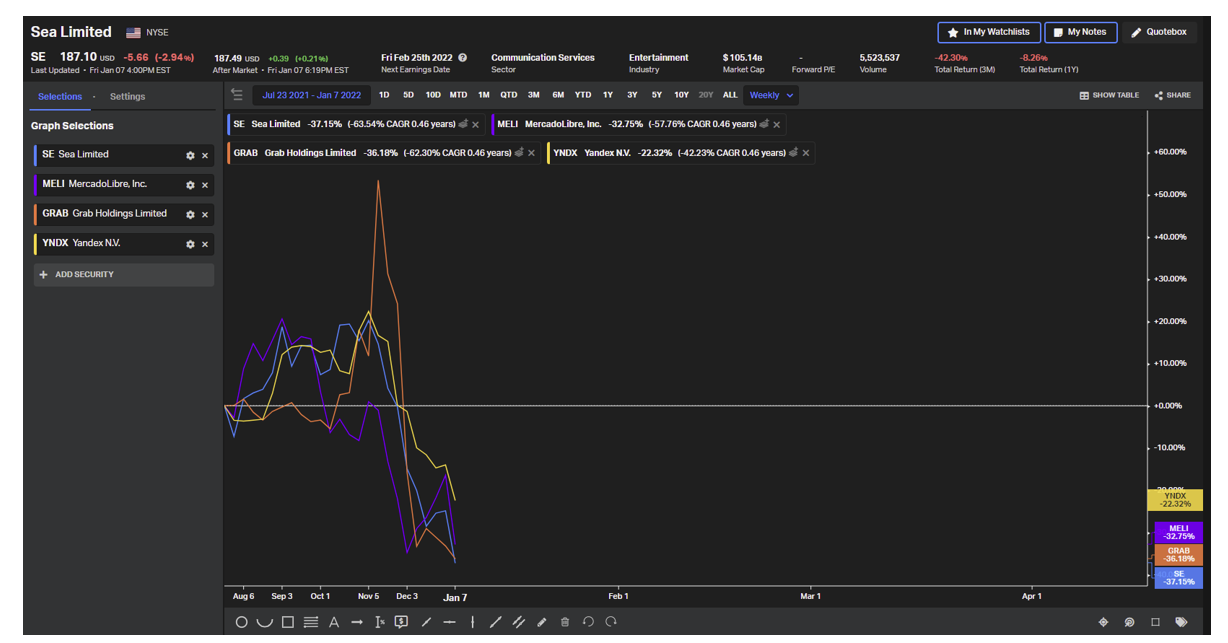
Task: Redo the last drawing action
Action: click(611, 622)
